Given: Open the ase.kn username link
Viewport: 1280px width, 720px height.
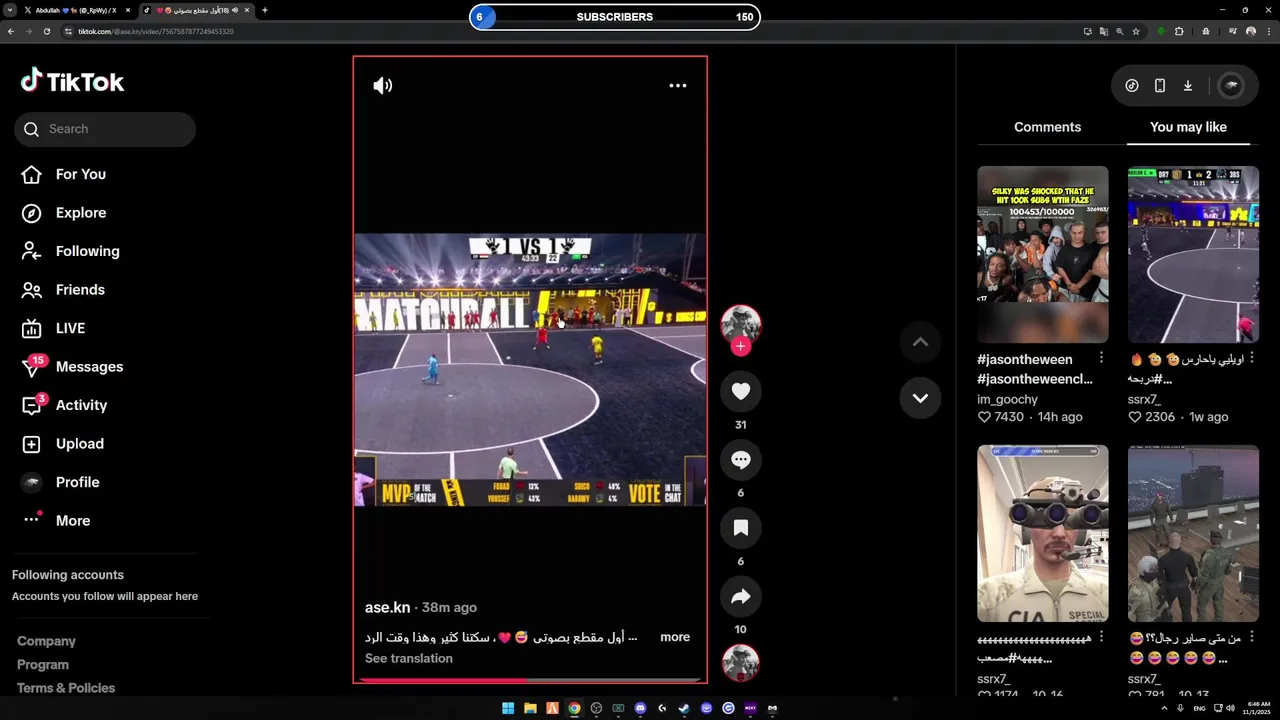Looking at the screenshot, I should tap(387, 607).
